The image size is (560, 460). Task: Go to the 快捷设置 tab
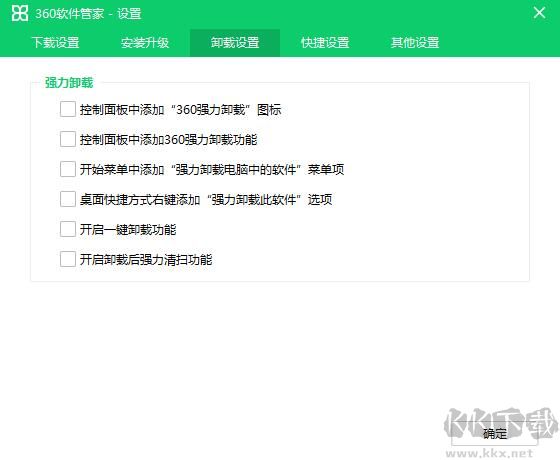(325, 43)
